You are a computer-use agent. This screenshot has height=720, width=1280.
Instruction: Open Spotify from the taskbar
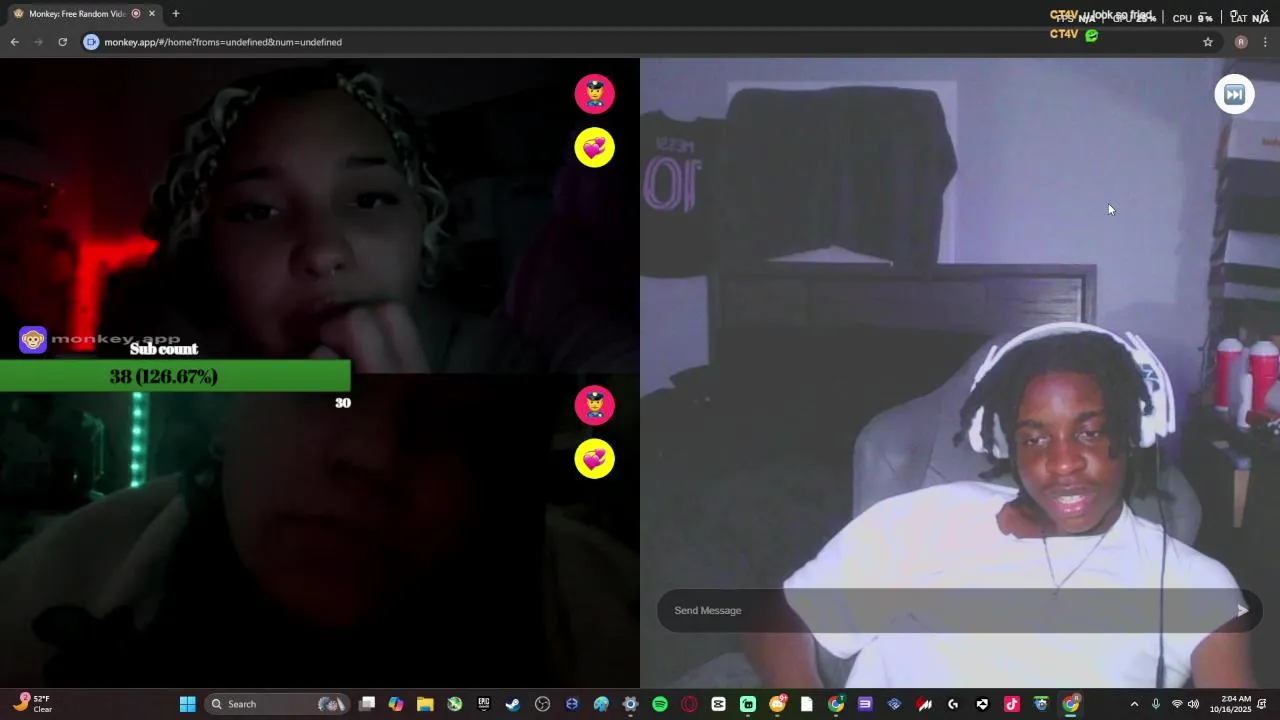[660, 704]
